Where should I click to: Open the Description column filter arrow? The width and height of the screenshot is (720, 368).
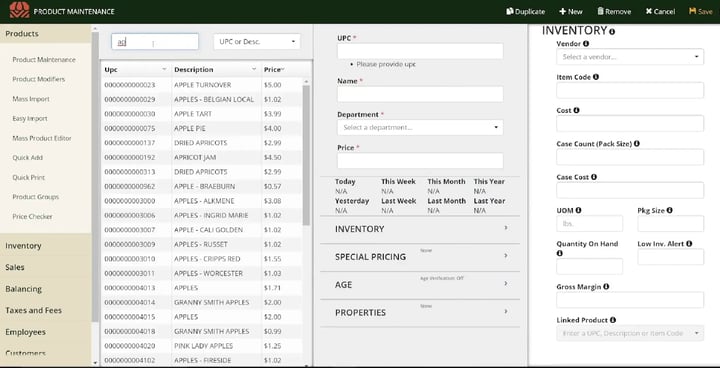click(253, 69)
